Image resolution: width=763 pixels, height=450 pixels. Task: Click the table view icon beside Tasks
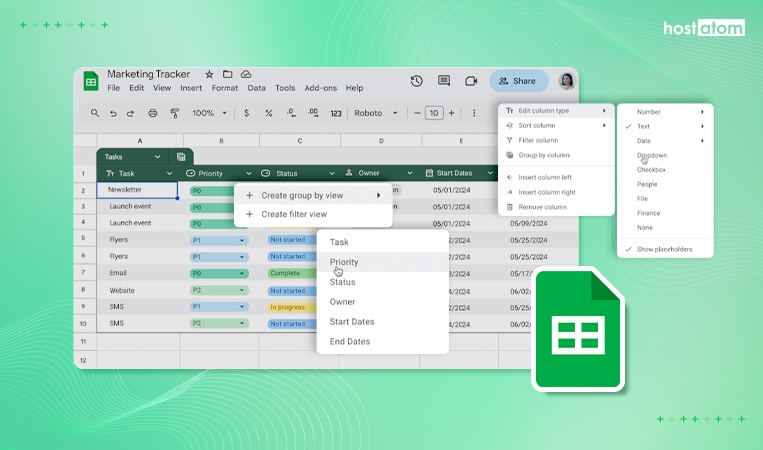181,157
